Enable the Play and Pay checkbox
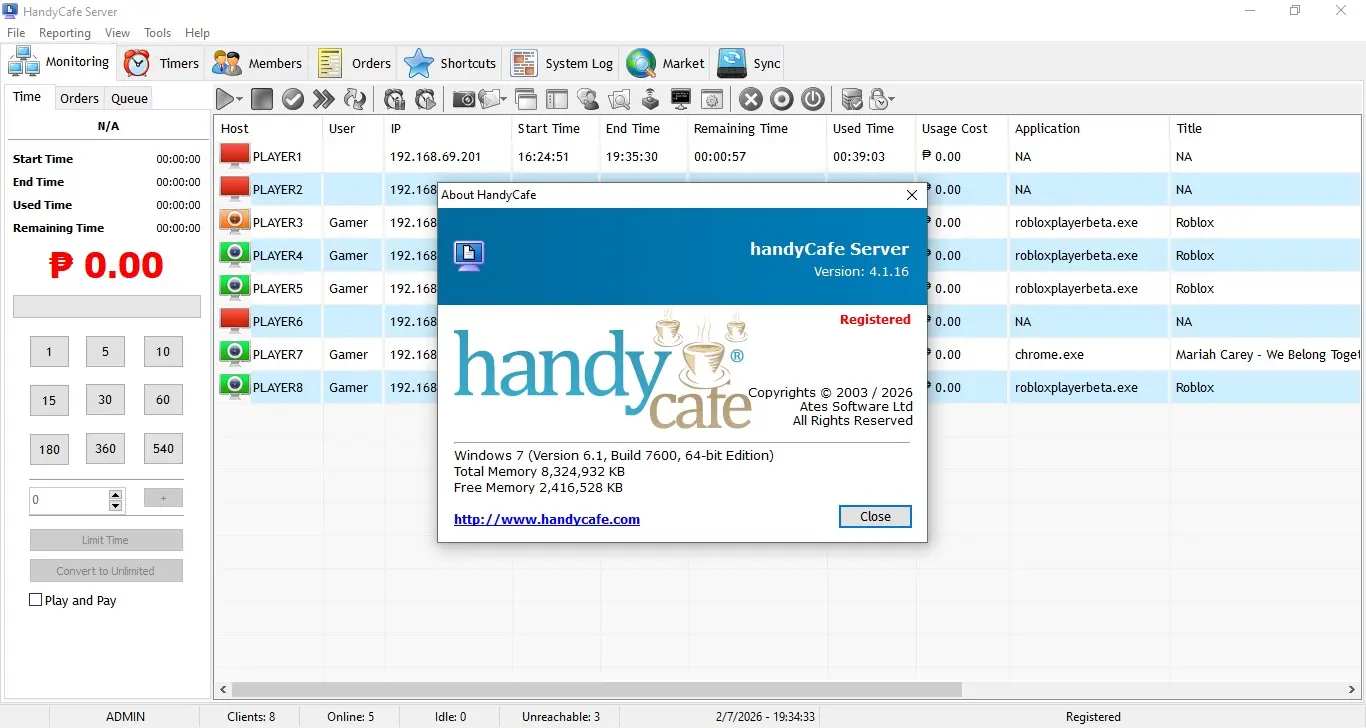 [x=36, y=600]
